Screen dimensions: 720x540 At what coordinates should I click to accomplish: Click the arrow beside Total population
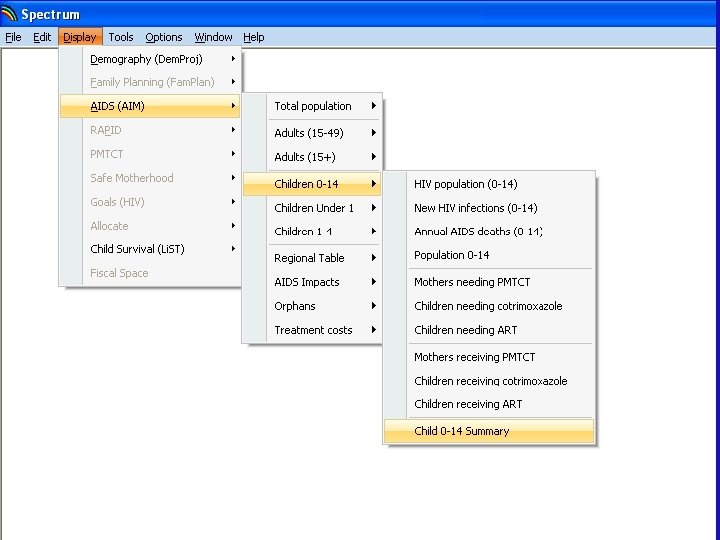(x=374, y=106)
